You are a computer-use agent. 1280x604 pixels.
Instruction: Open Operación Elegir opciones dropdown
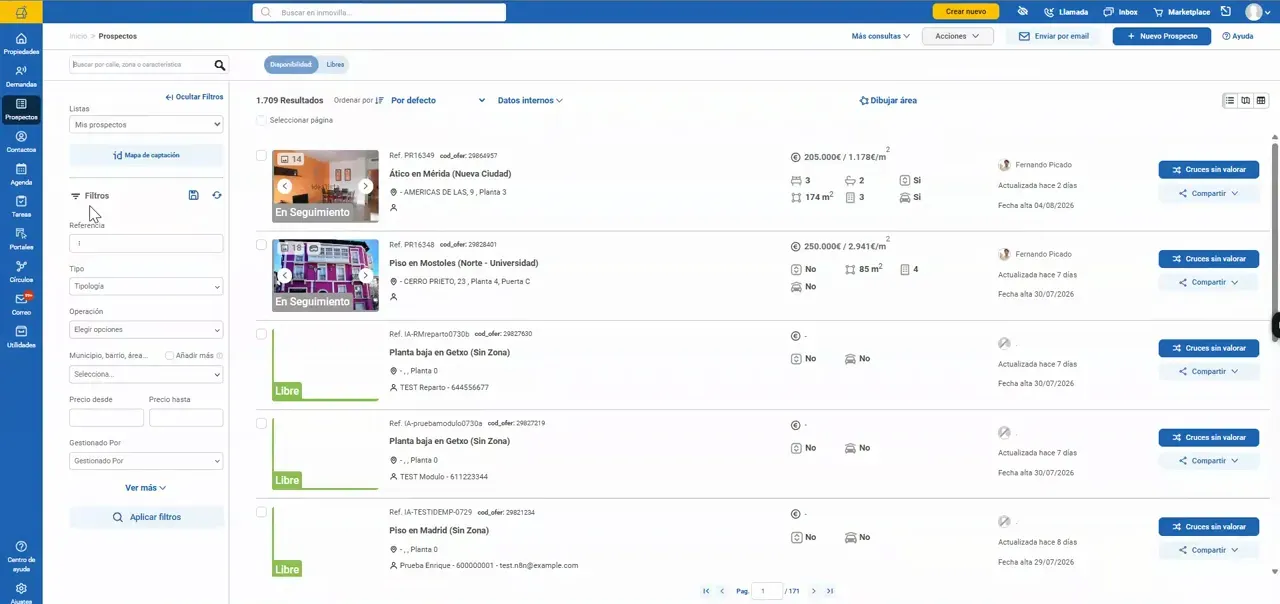pos(146,330)
